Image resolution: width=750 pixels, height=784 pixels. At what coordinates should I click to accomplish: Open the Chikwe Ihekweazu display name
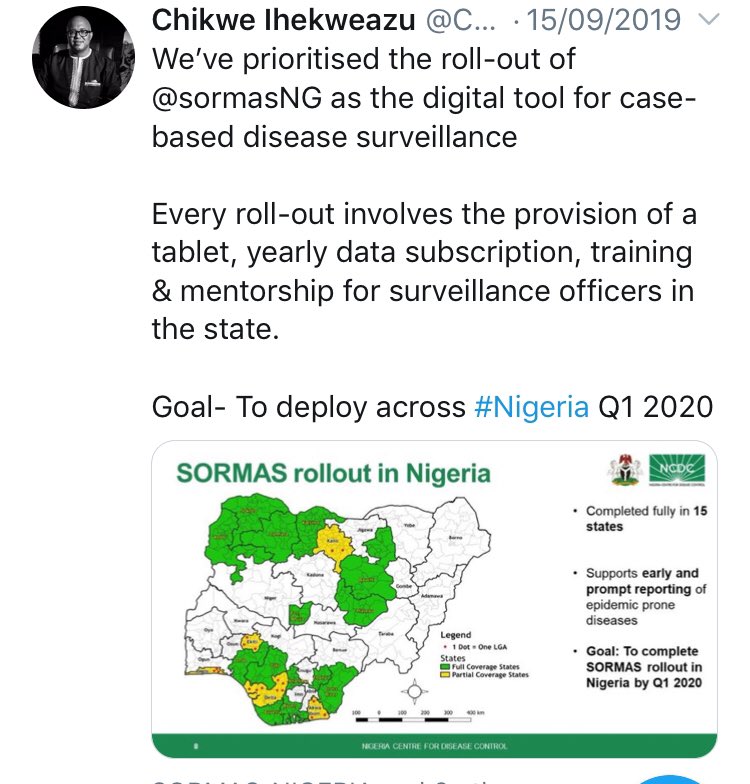click(284, 20)
